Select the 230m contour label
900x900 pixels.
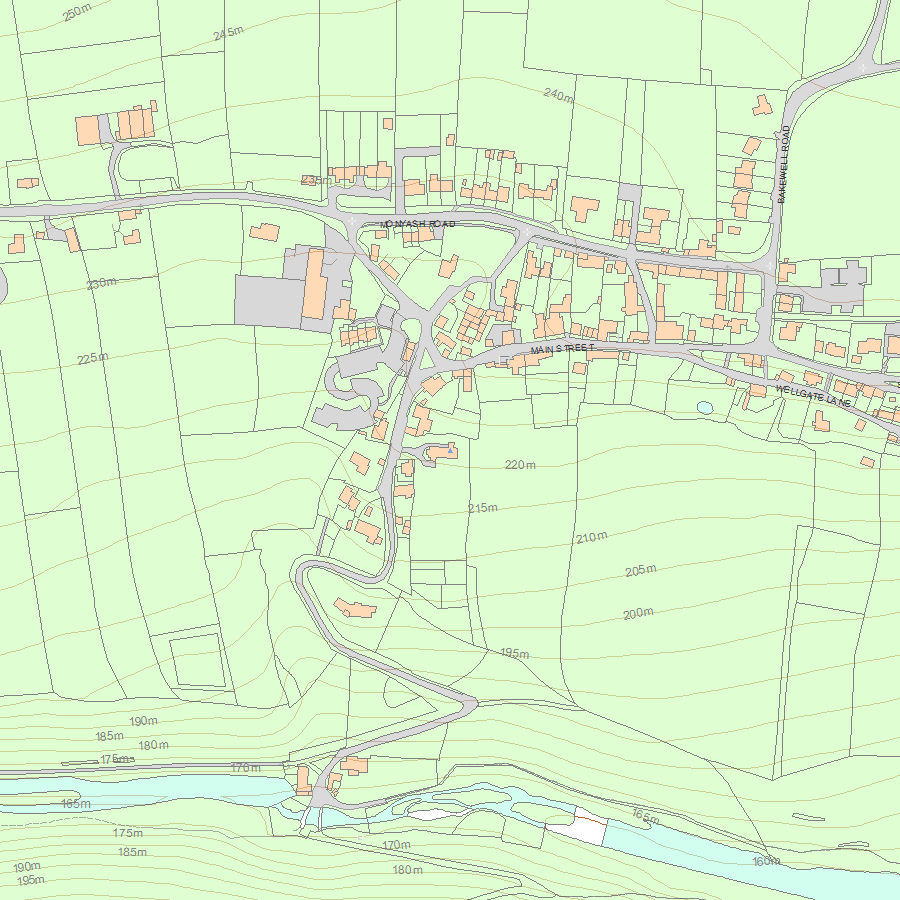pos(102,283)
